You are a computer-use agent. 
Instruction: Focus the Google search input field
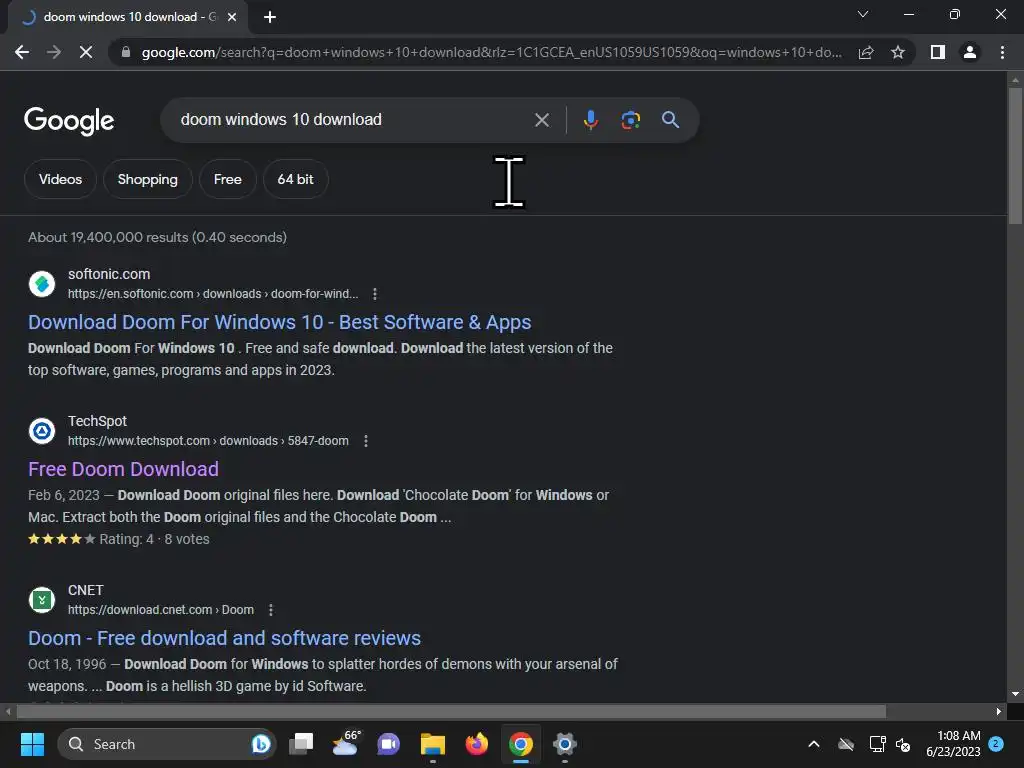click(x=353, y=120)
